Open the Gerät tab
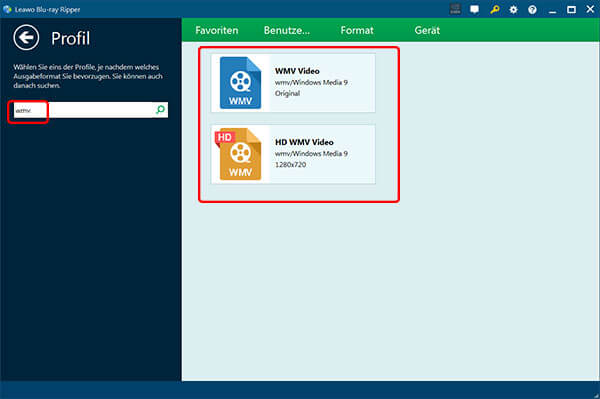 [427, 30]
